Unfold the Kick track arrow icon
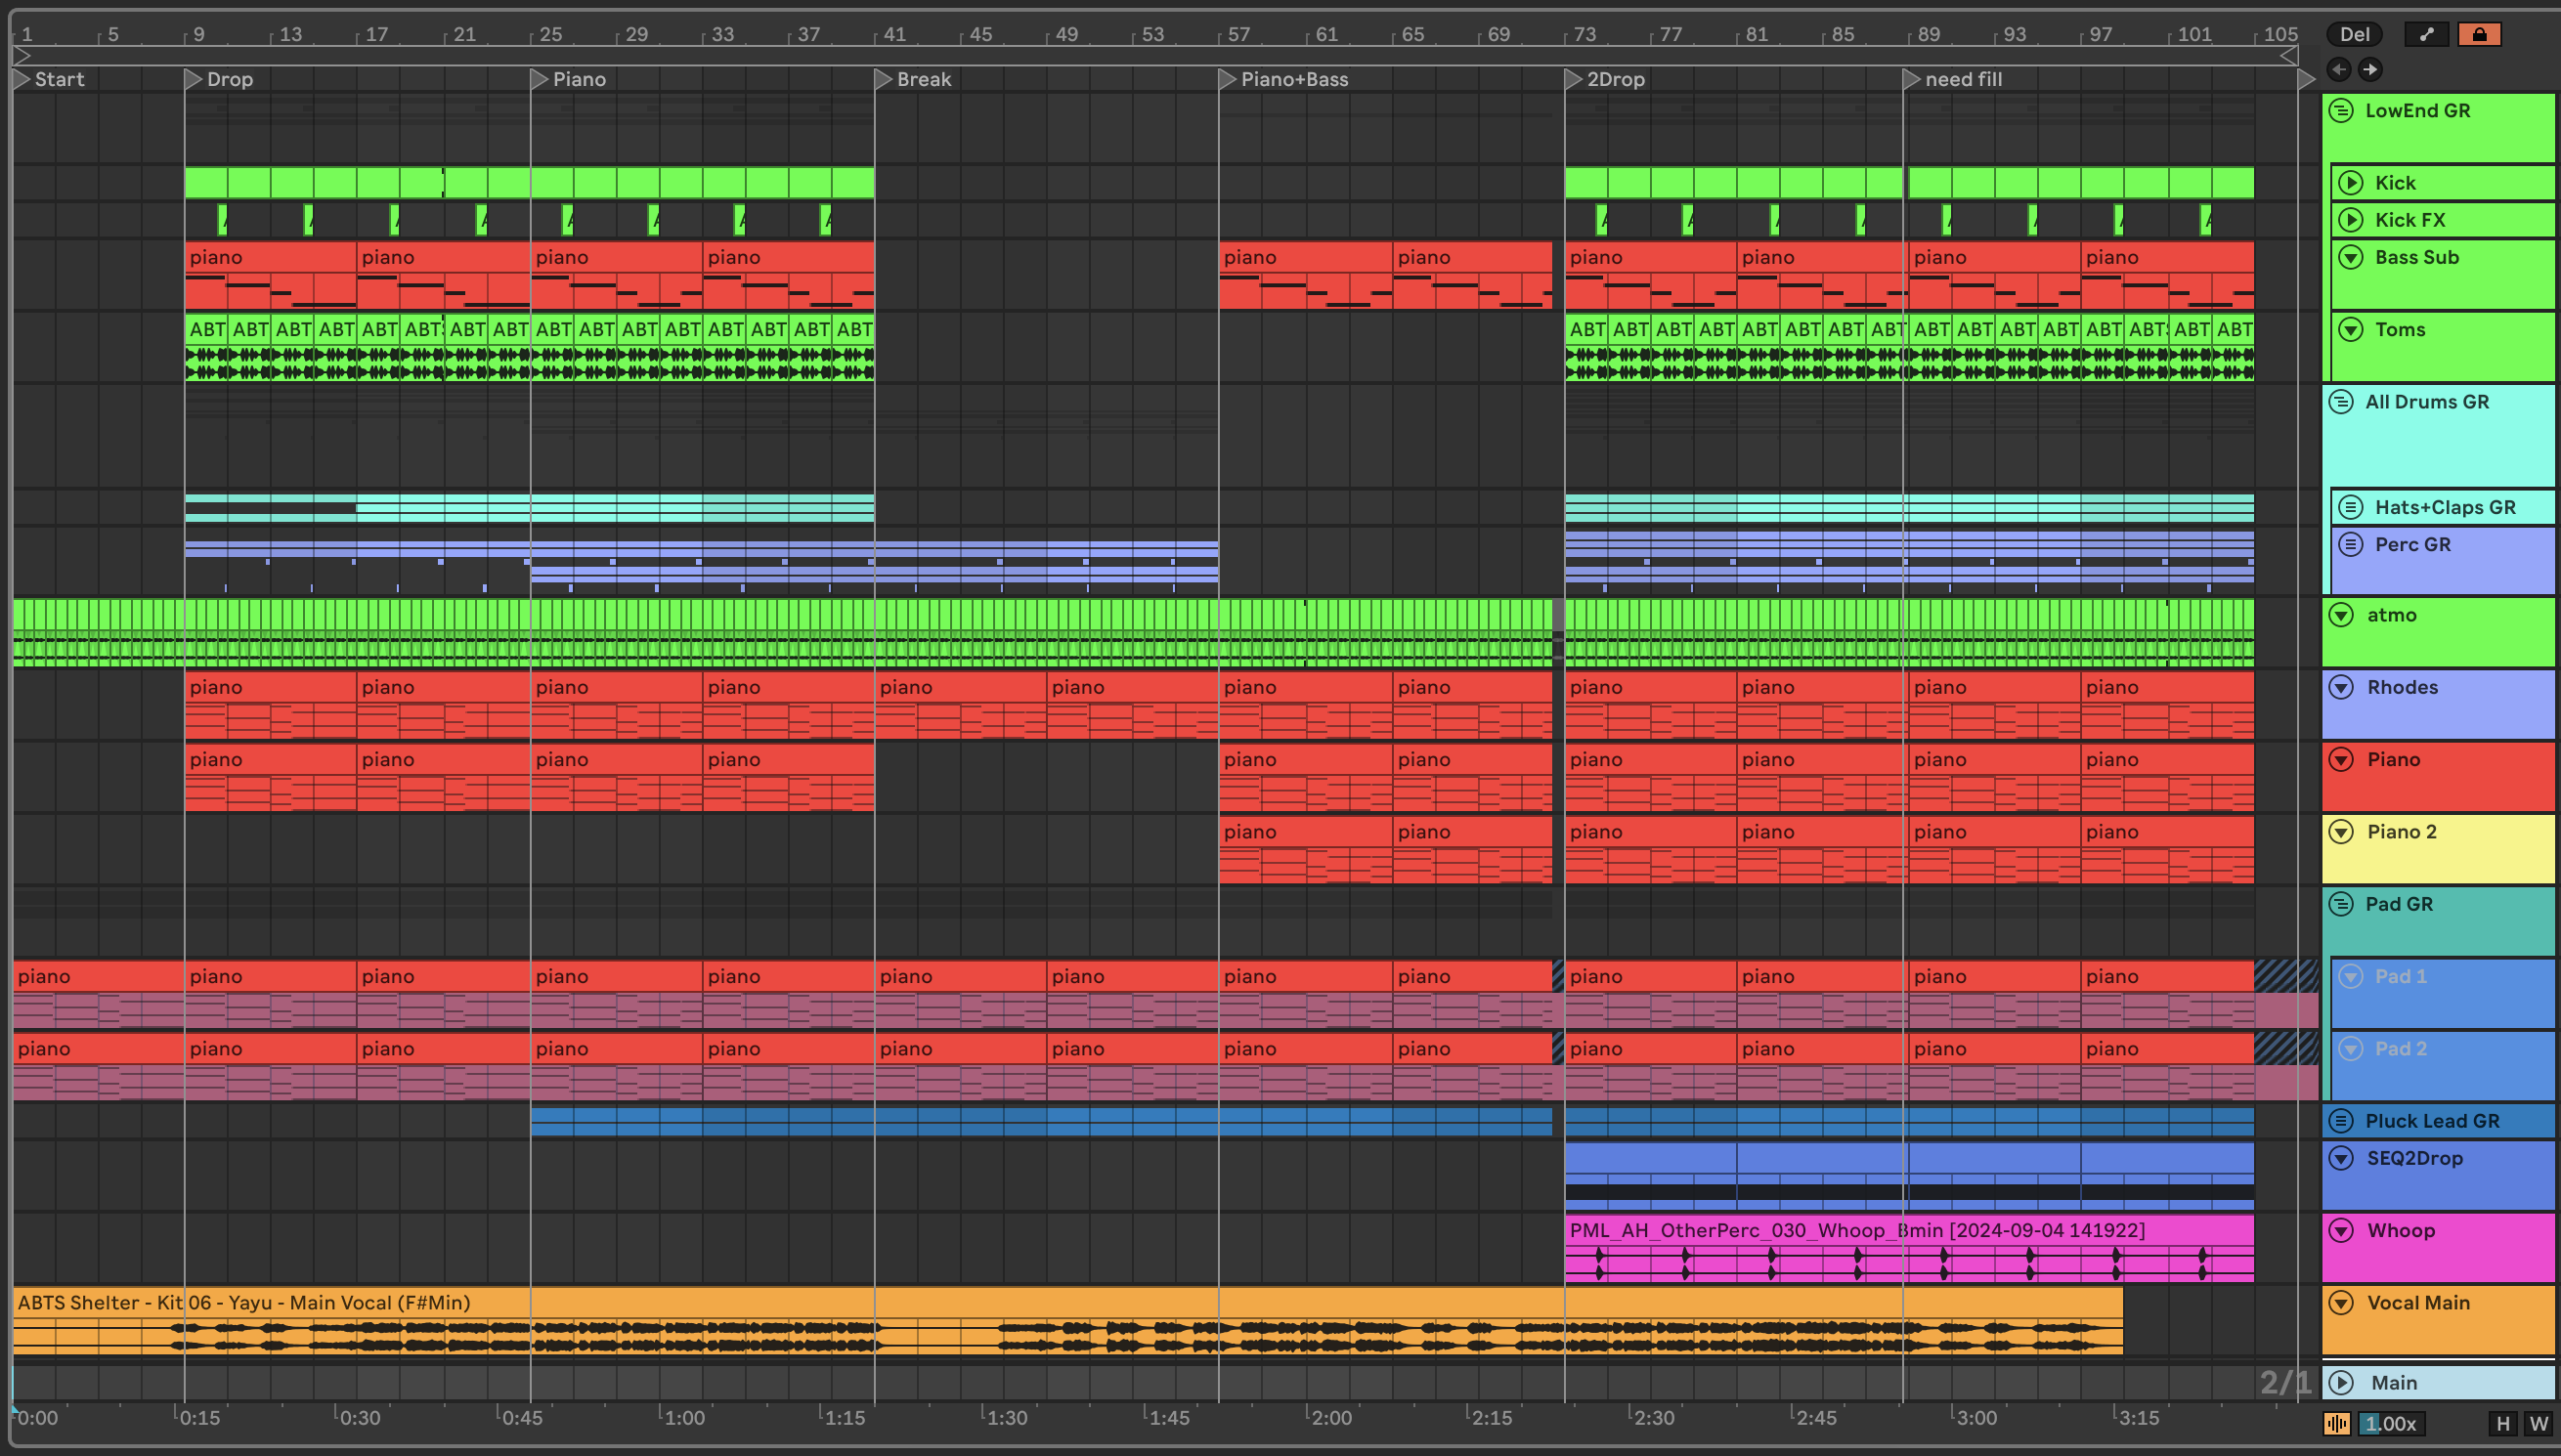This screenshot has height=1456, width=2561. point(2351,183)
